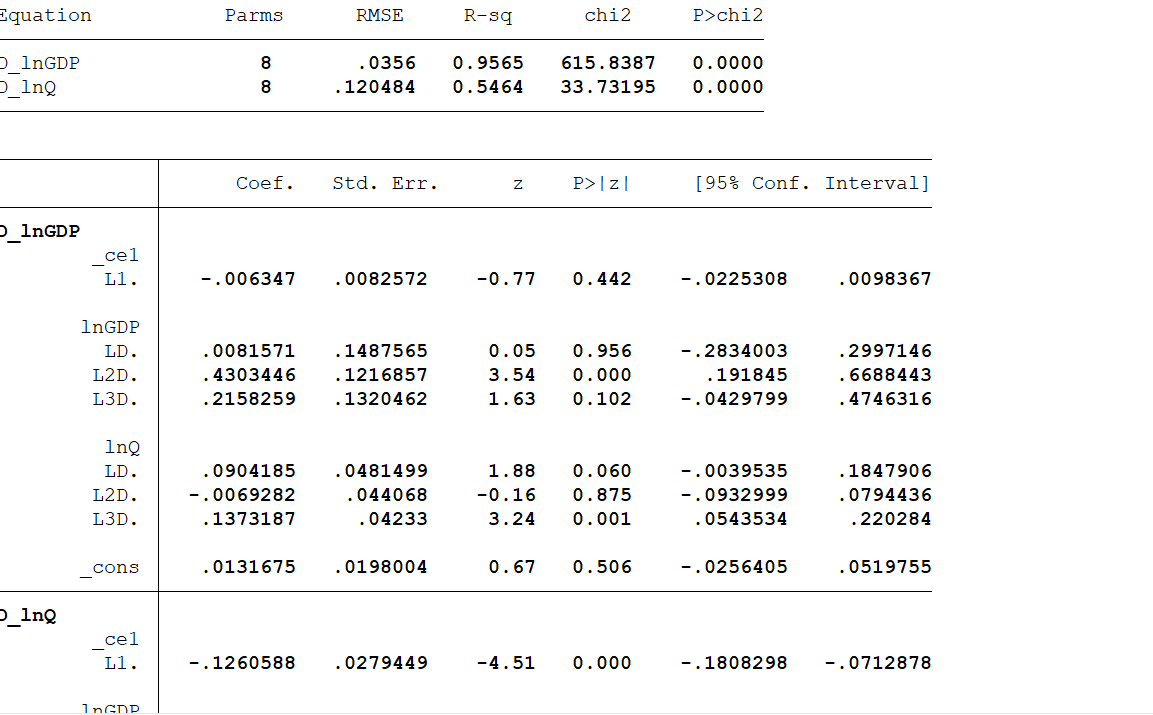Image resolution: width=1153 pixels, height=715 pixels.
Task: Click the P>chi2 column header
Action: [x=727, y=15]
